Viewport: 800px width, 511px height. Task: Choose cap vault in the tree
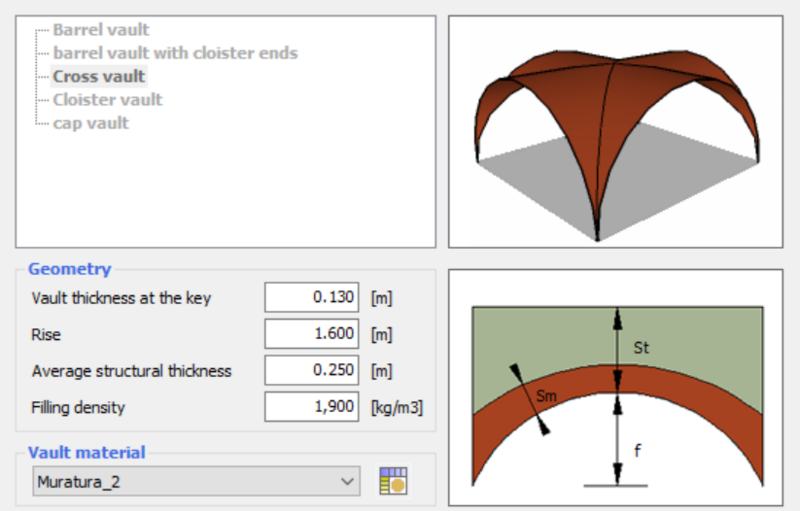click(x=91, y=123)
